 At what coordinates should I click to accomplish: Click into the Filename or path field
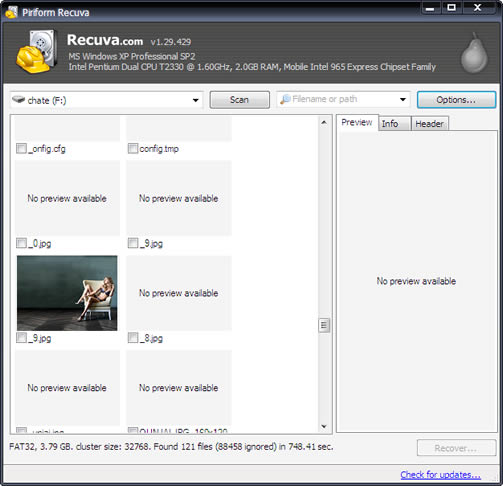tap(343, 99)
